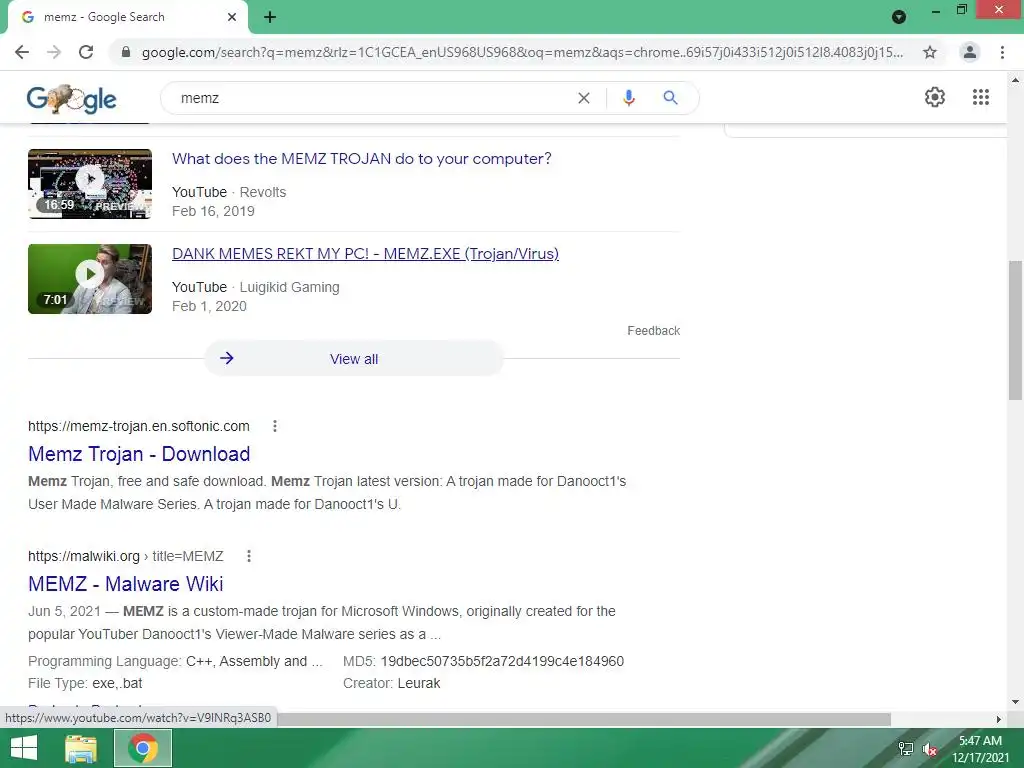This screenshot has width=1024, height=768.
Task: Go back to the previous page
Action: (22, 52)
